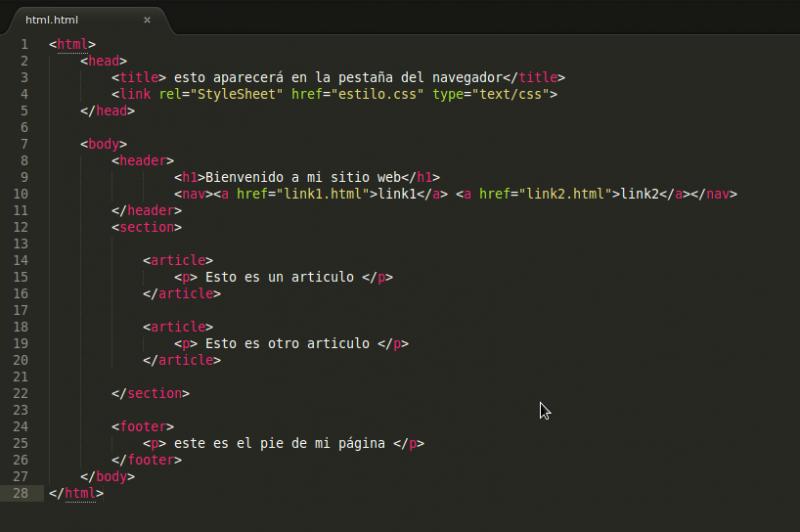Image resolution: width=800 pixels, height=532 pixels.
Task: Close the html.html tab
Action: [x=147, y=20]
